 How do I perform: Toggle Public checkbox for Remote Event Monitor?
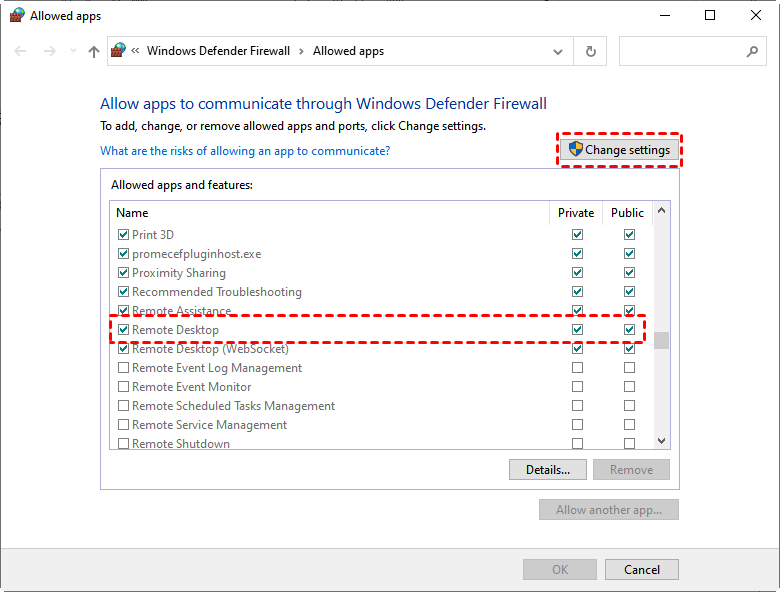click(x=629, y=387)
